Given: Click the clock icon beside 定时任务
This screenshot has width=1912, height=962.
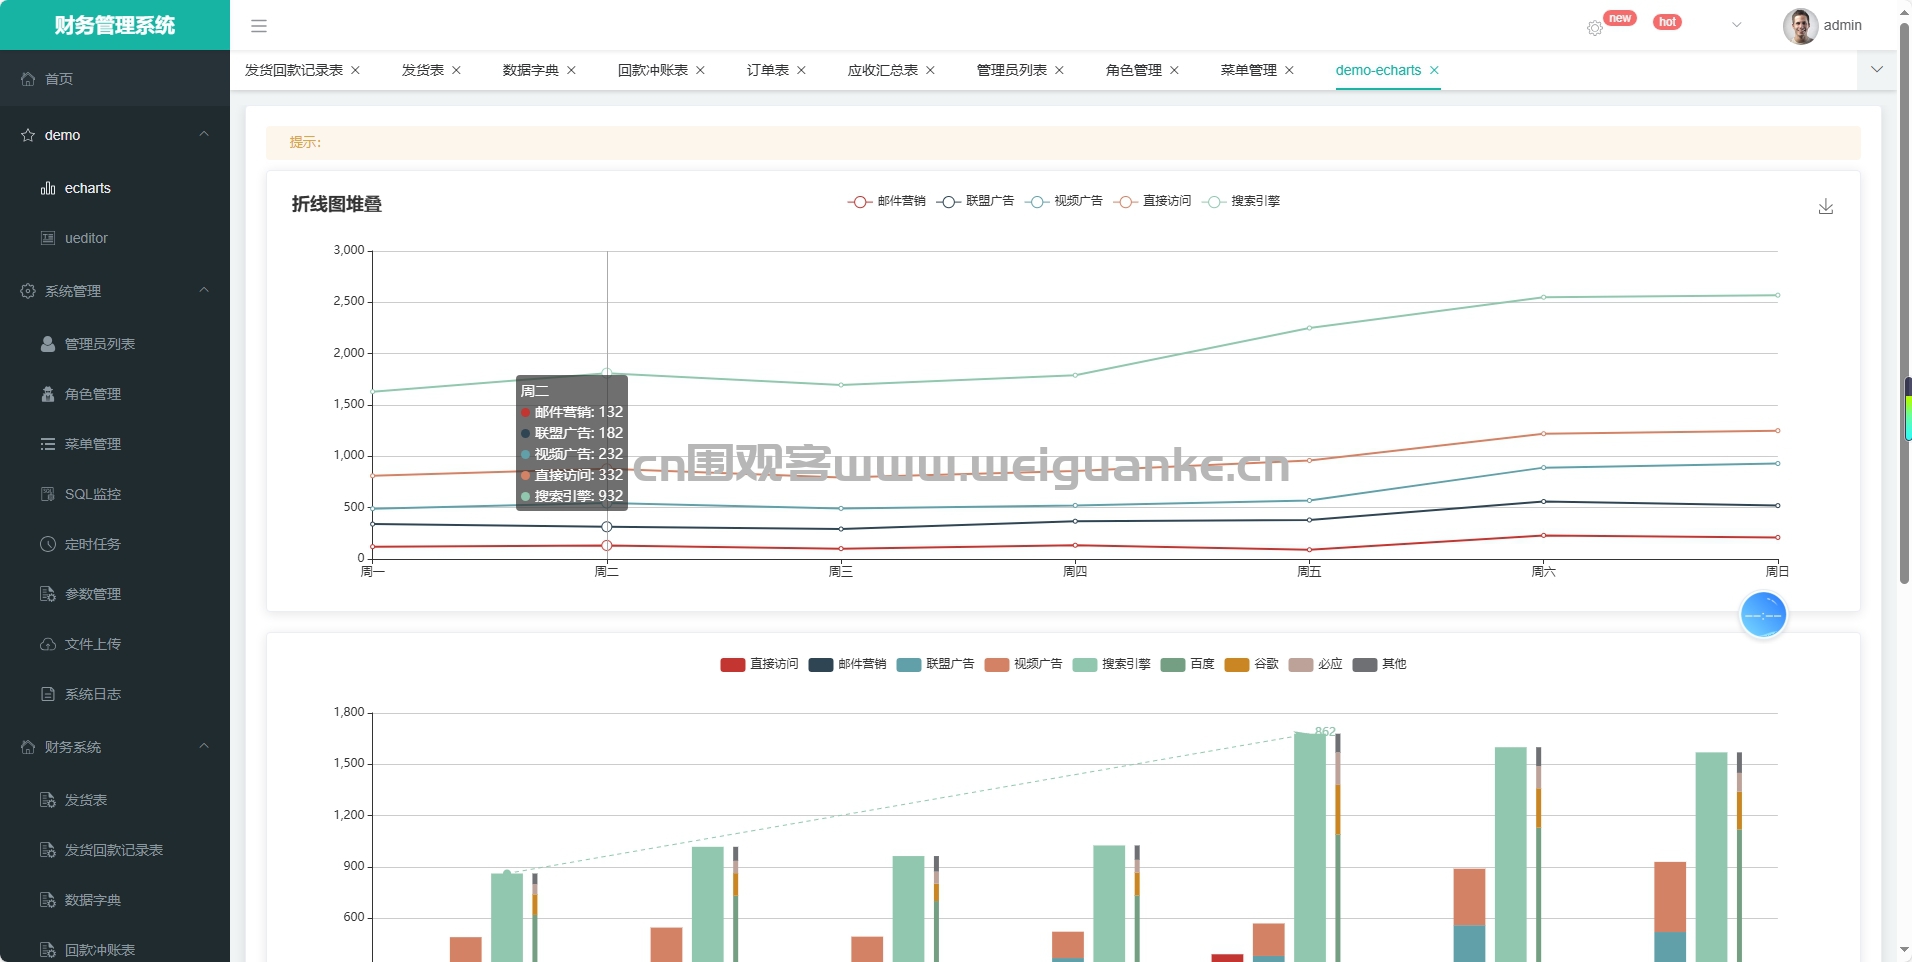Looking at the screenshot, I should tap(48, 544).
